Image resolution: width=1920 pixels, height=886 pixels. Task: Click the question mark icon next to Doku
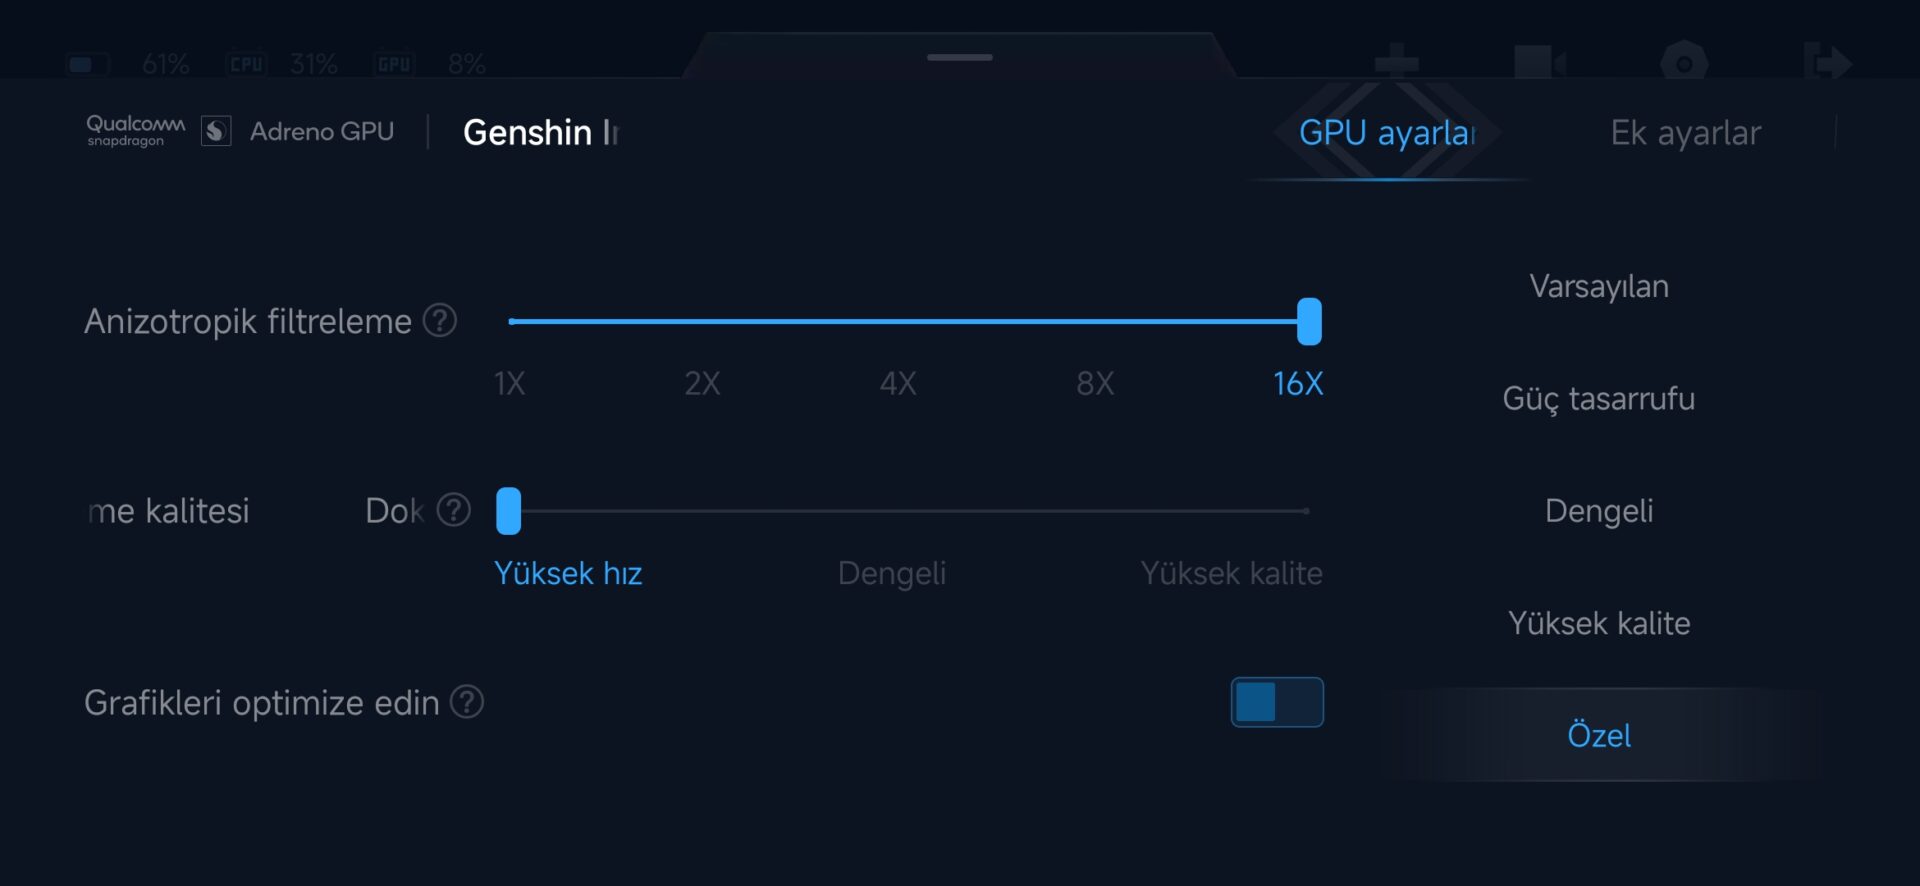pyautogui.click(x=454, y=510)
